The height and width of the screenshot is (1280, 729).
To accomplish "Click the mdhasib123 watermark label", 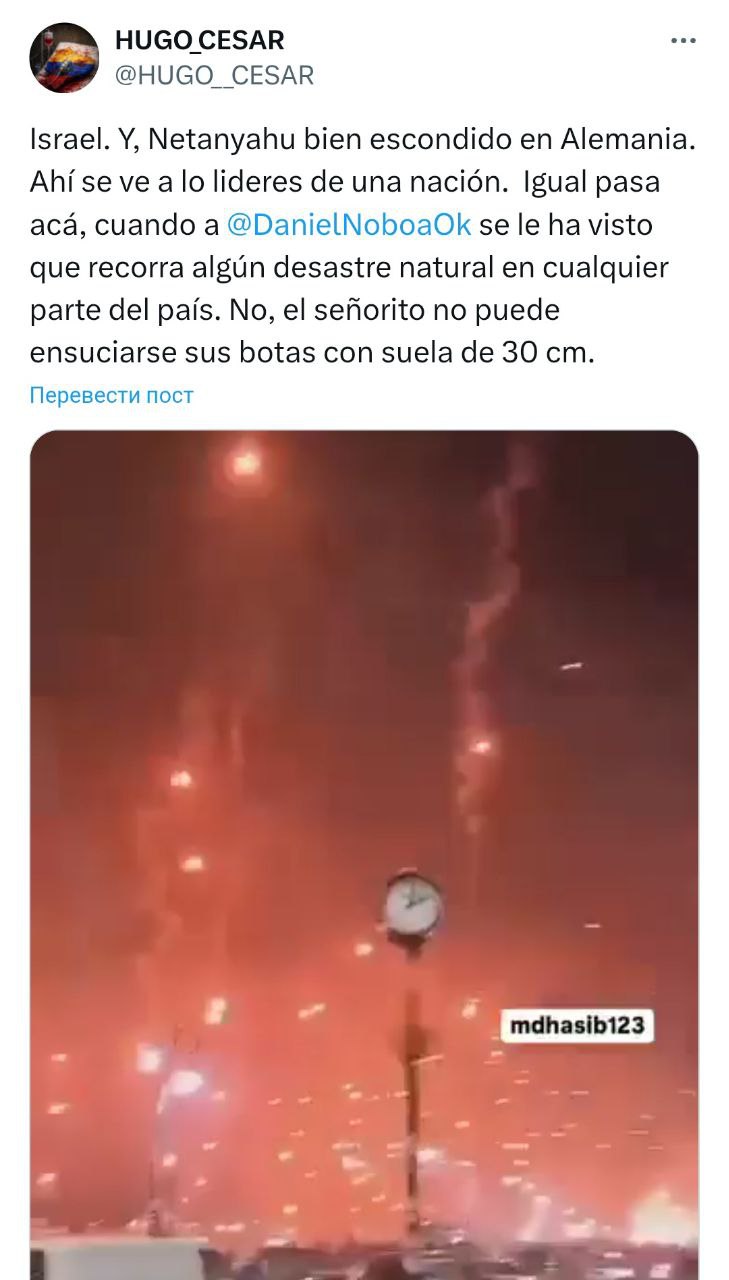I will pyautogui.click(x=578, y=1026).
